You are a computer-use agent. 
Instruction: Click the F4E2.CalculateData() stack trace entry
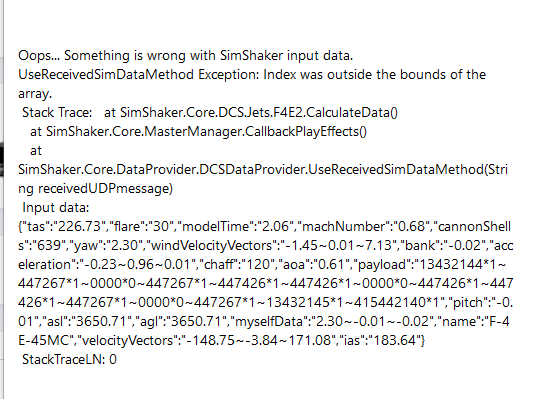pos(251,113)
